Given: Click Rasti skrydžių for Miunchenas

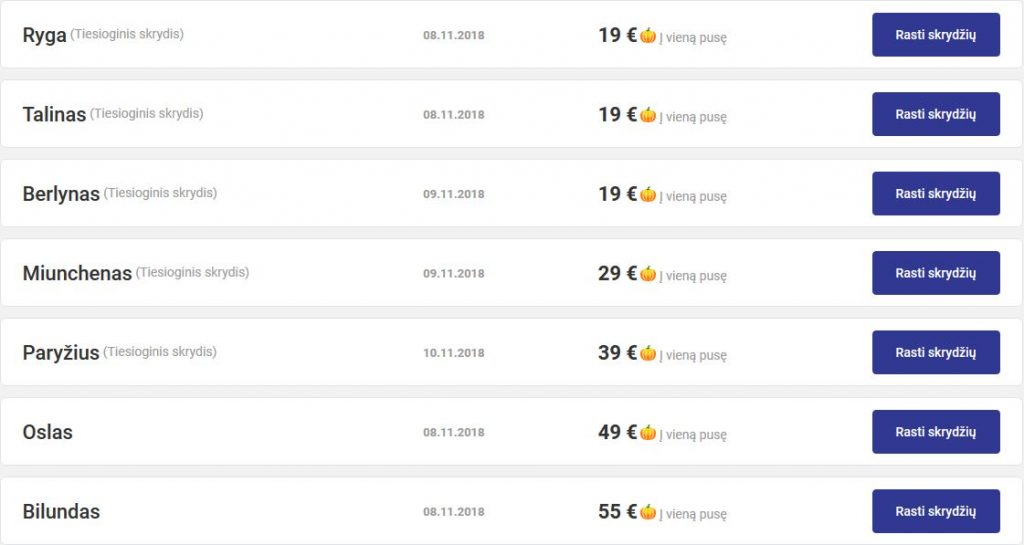Looking at the screenshot, I should click(936, 273).
